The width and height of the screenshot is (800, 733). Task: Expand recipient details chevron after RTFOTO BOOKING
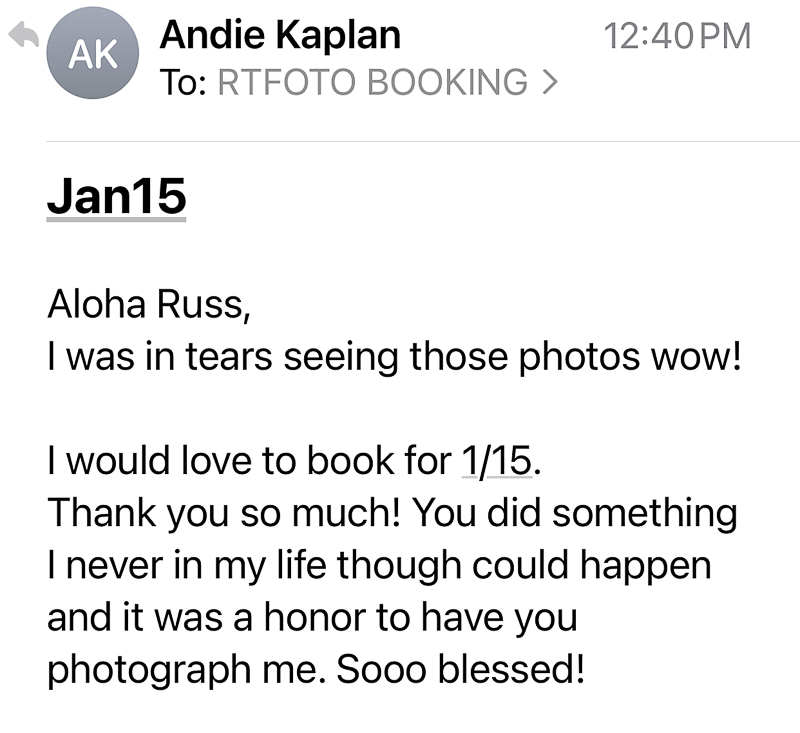550,82
